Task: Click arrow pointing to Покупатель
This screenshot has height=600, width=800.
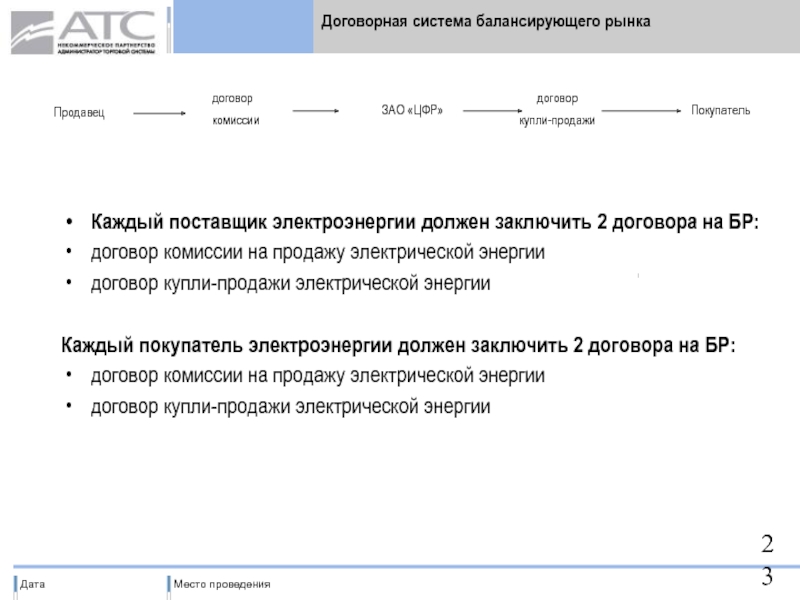Action: click(x=641, y=111)
